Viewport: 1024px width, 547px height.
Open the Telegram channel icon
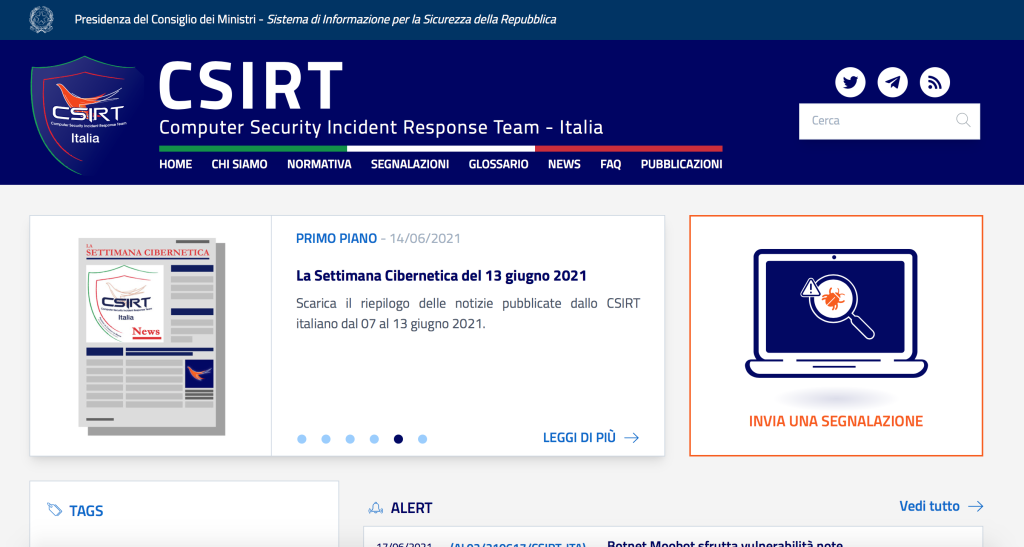pos(893,82)
